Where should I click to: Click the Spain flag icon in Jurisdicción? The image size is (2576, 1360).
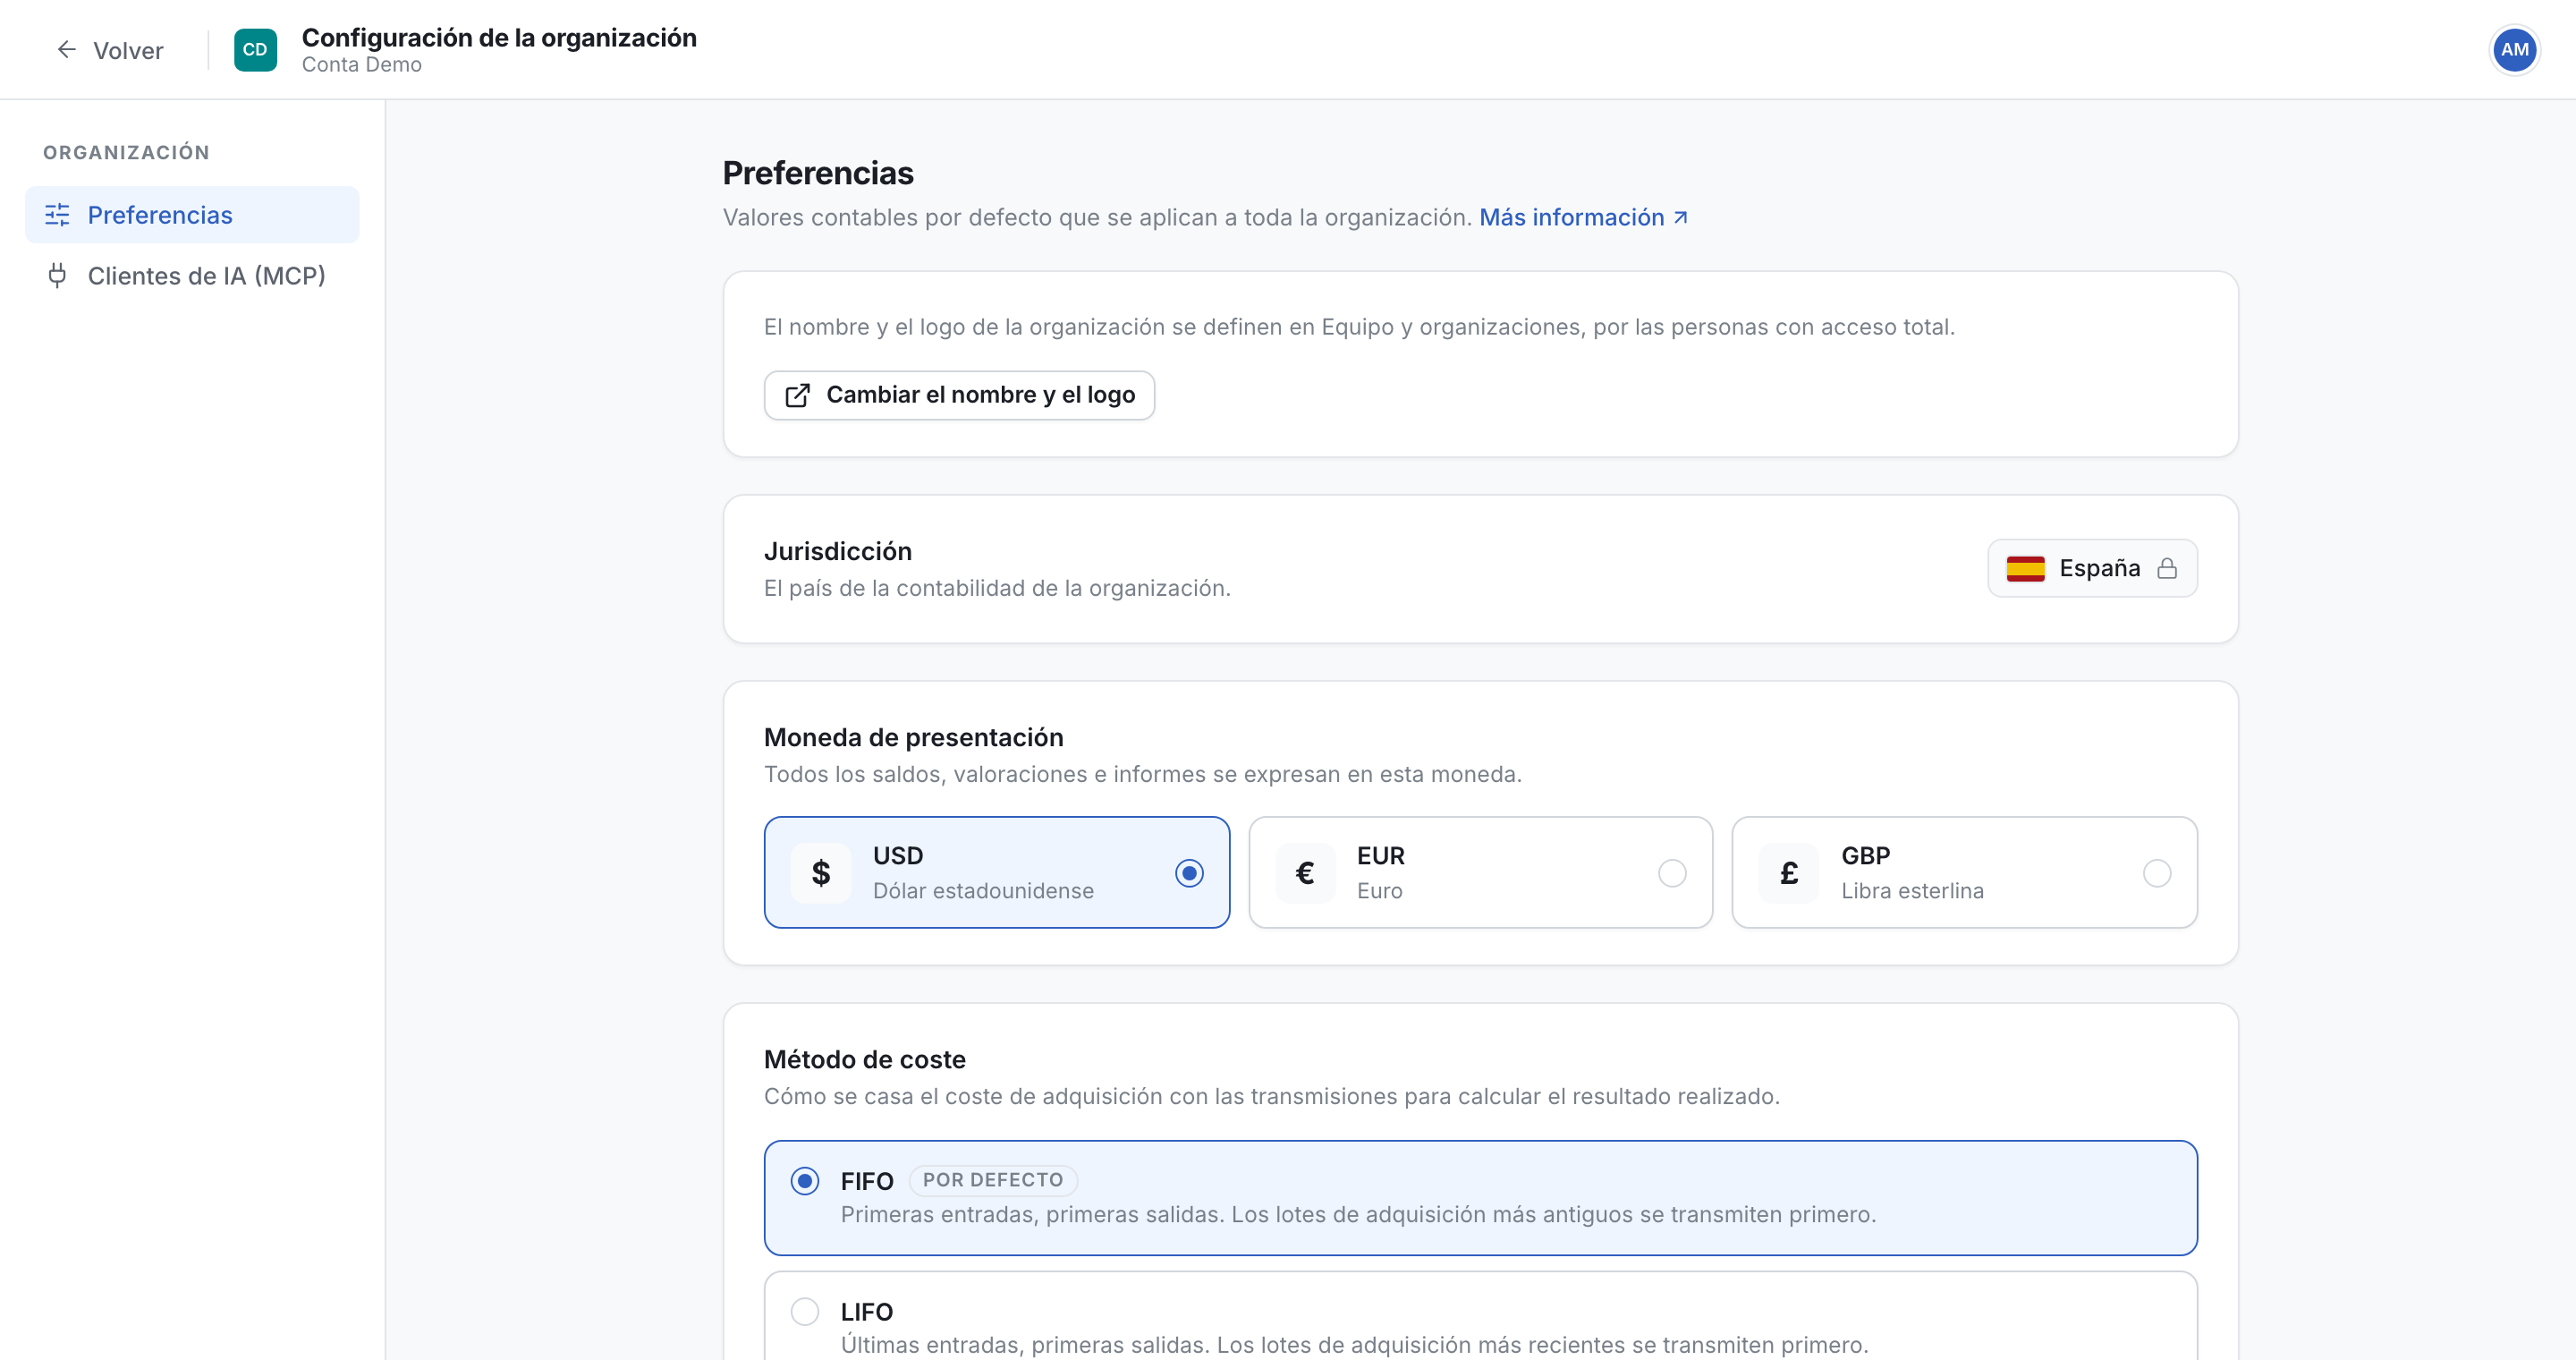(2025, 568)
